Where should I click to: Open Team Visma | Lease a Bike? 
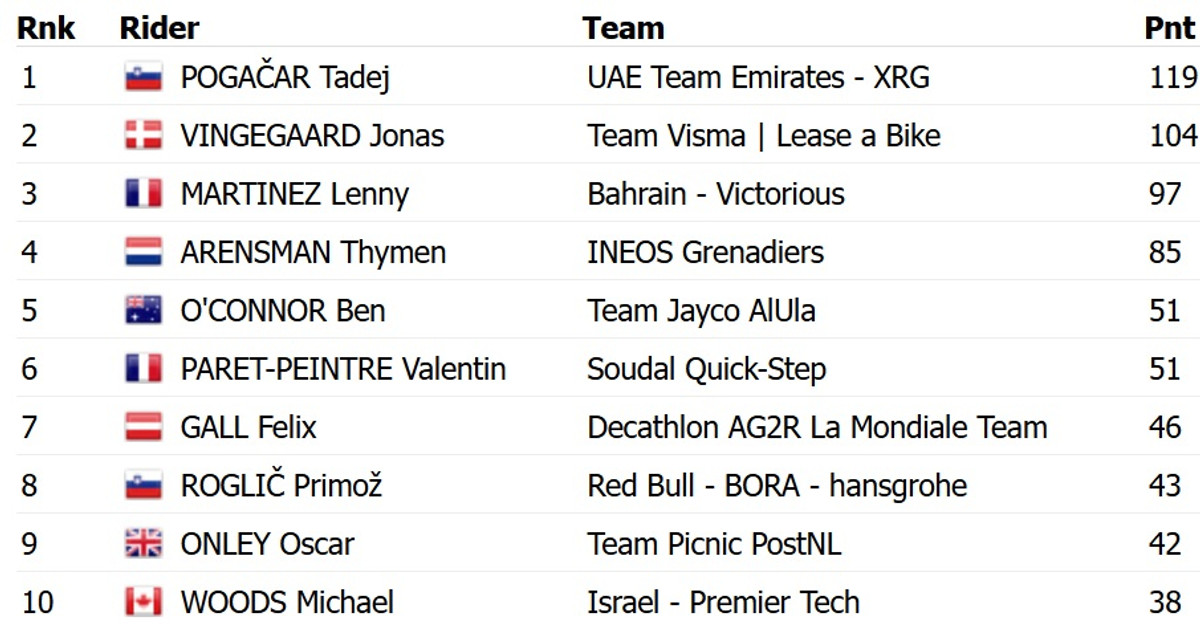click(x=764, y=135)
